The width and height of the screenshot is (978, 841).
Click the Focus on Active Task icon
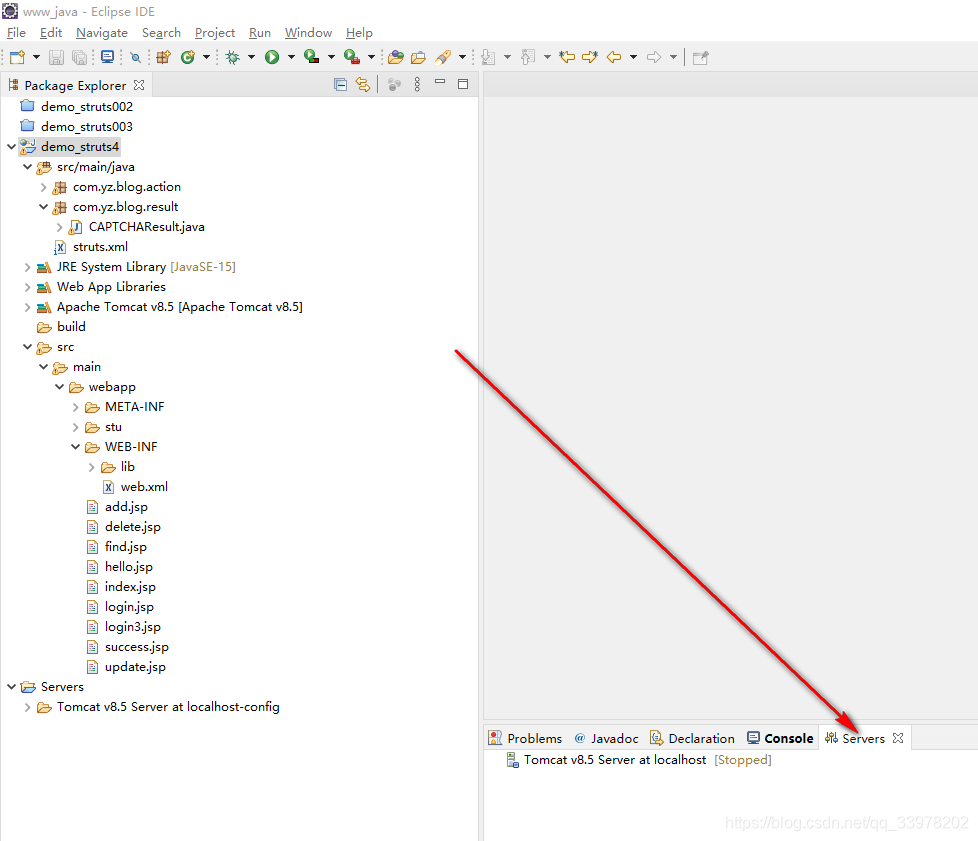point(394,85)
